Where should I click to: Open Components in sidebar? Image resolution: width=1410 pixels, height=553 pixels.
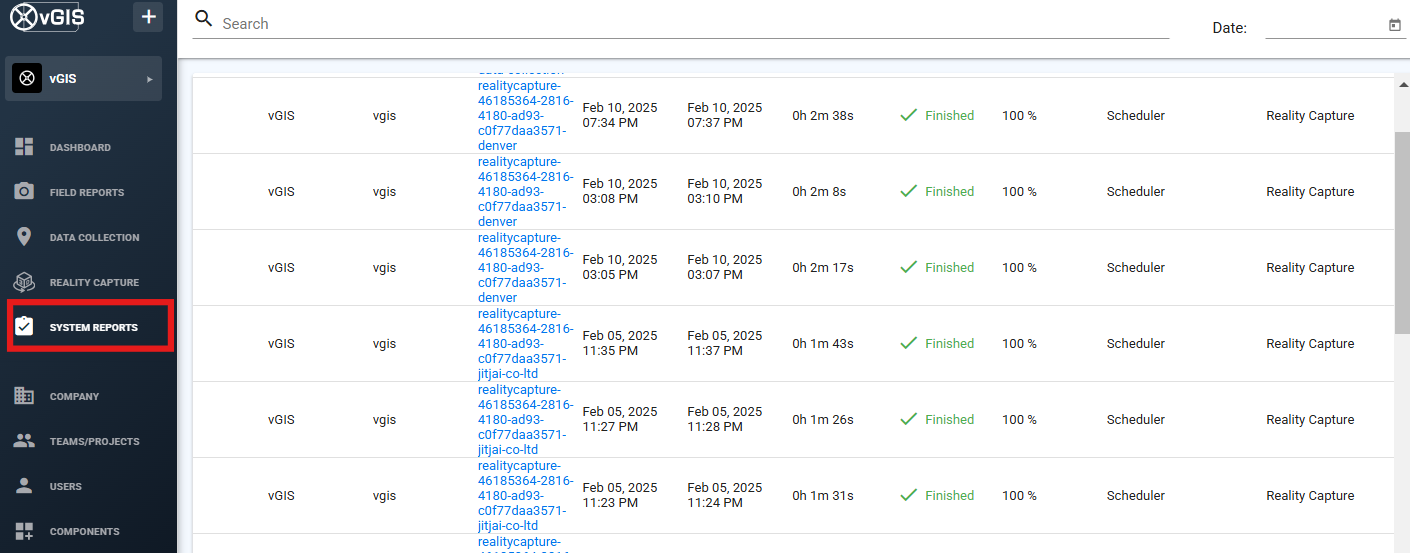pos(84,531)
